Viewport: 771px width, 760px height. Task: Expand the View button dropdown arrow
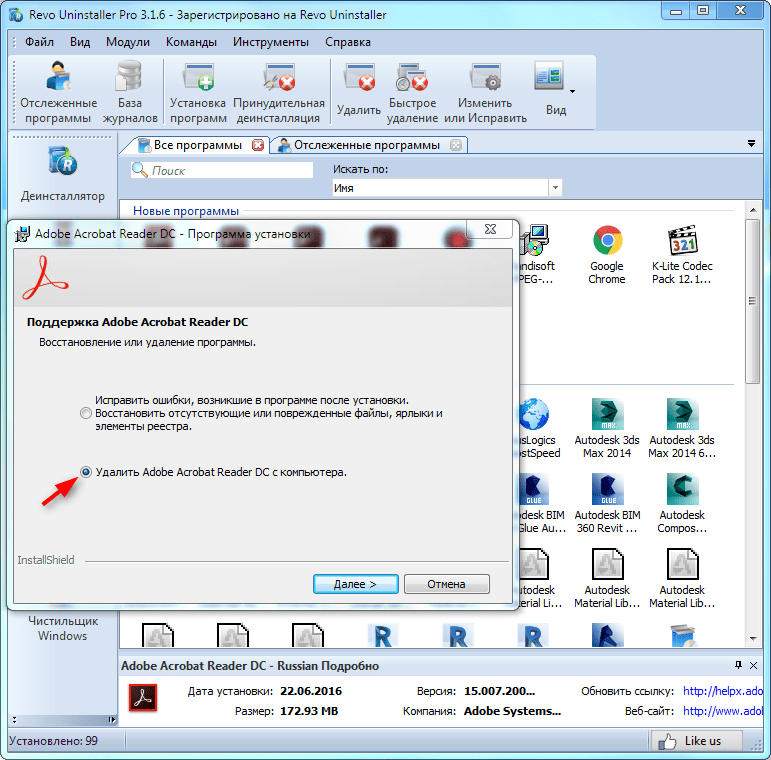tap(572, 91)
